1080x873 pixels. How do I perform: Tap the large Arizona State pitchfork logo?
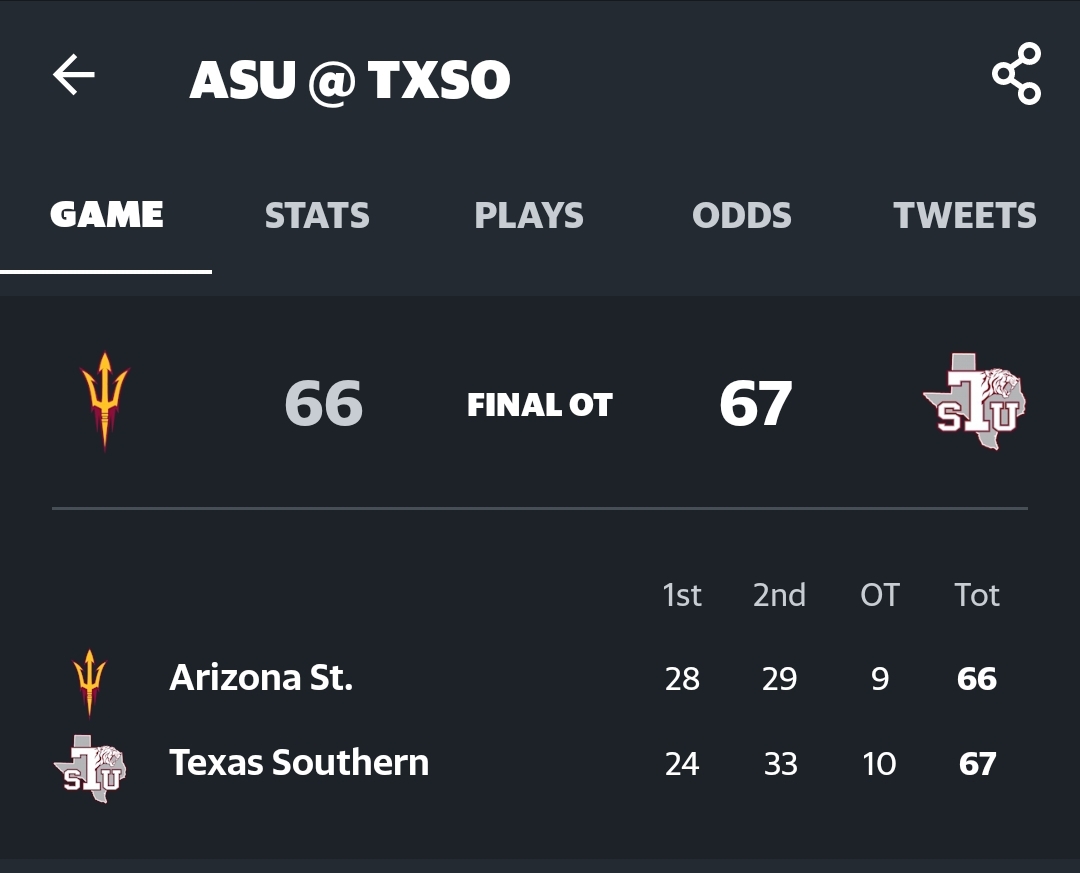[x=105, y=401]
